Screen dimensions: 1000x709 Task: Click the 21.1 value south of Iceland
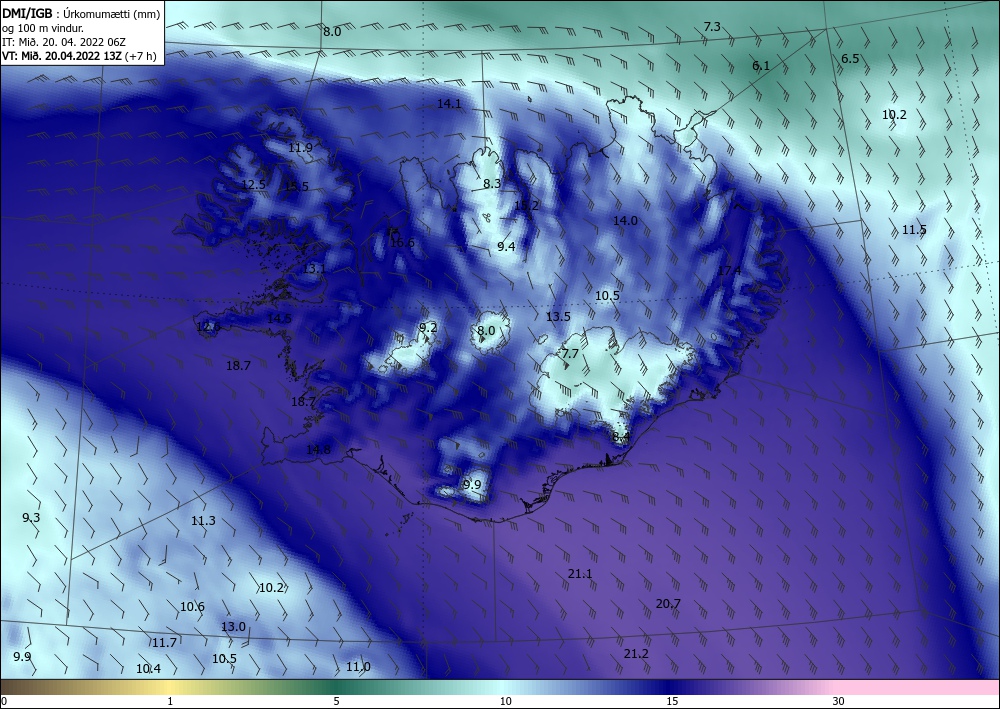[x=580, y=574]
